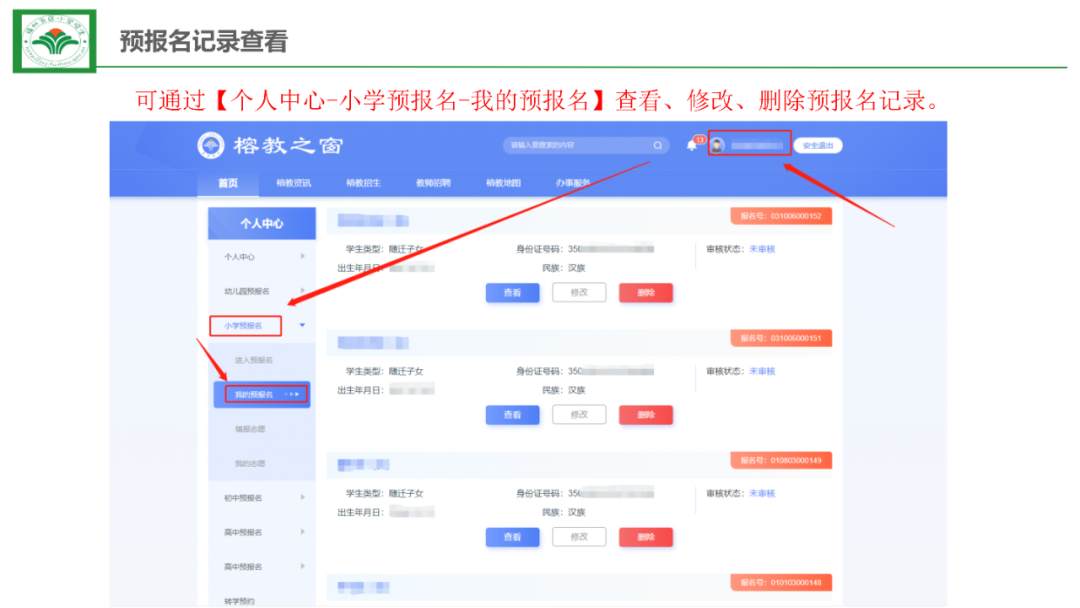
Task: Expand the 幼儿园预报名 submenu arrow
Action: point(302,291)
